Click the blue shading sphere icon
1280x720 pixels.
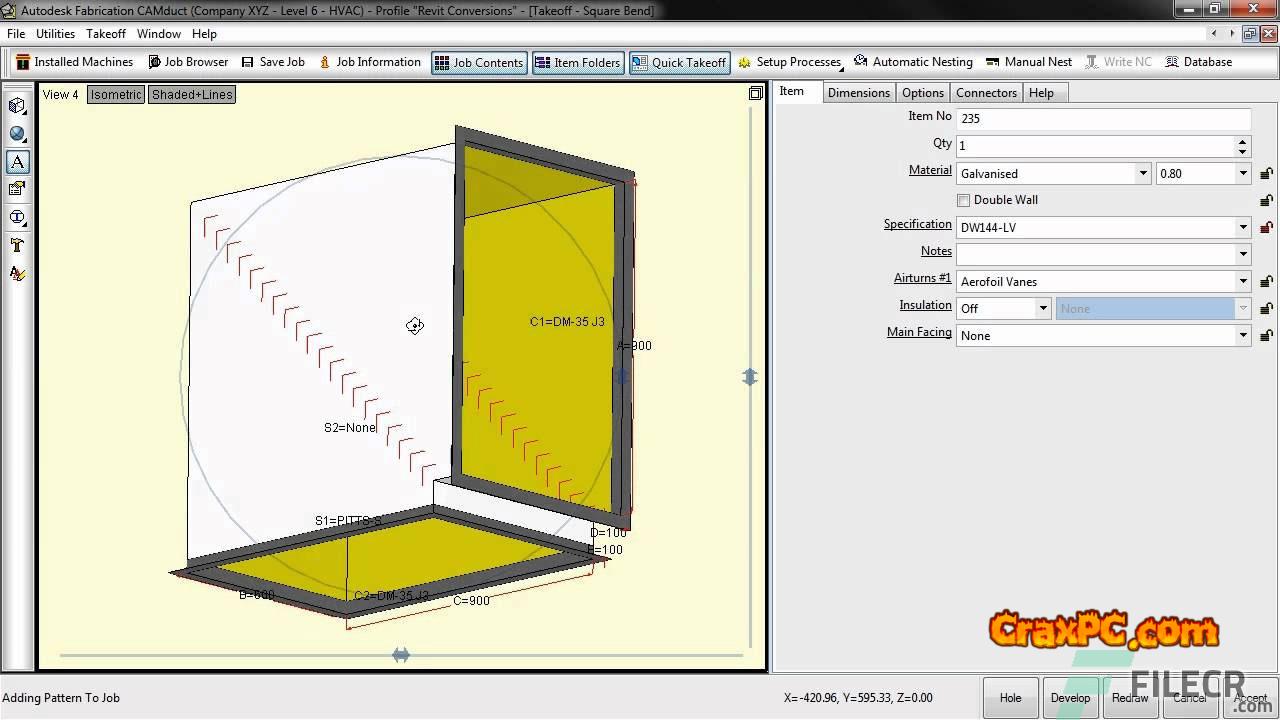tap(17, 134)
